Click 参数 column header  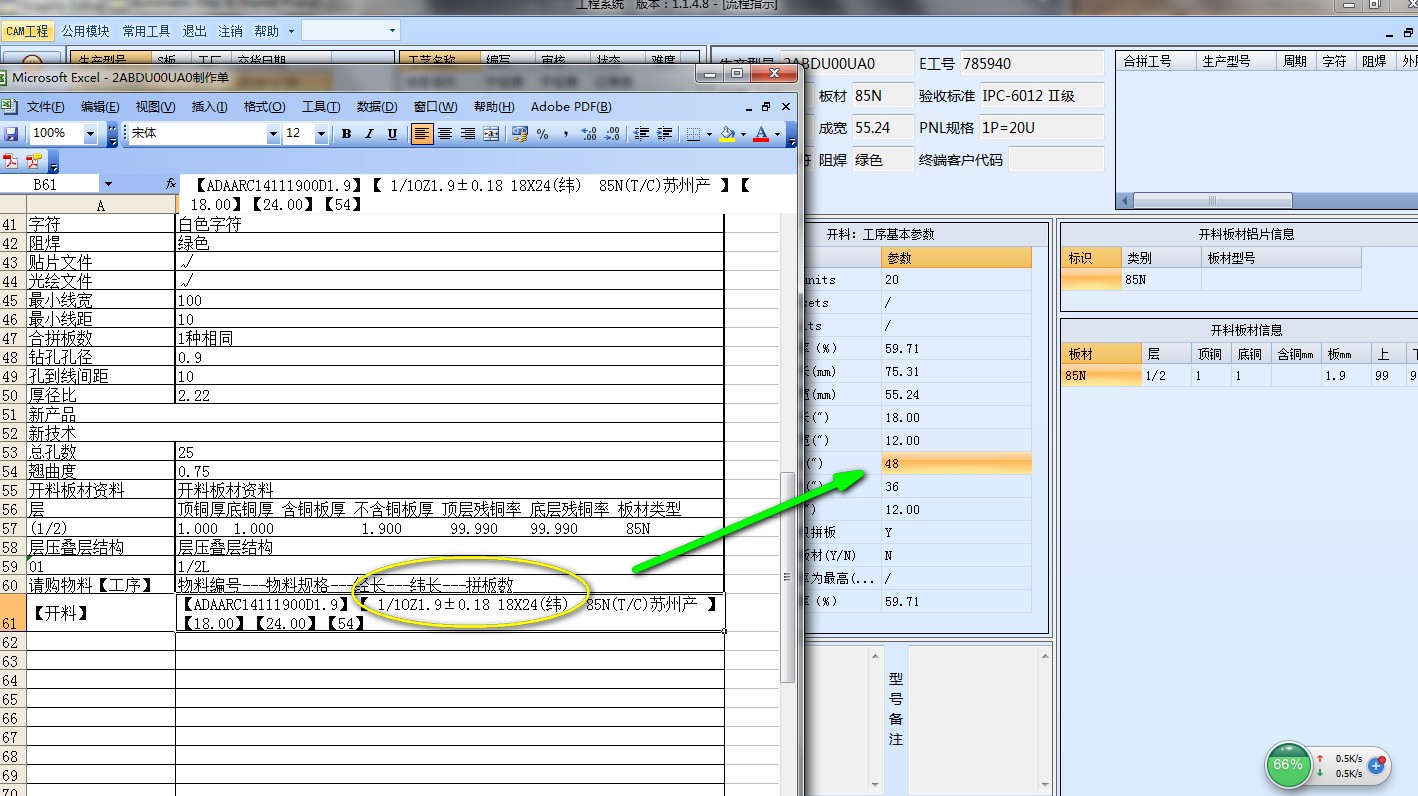pyautogui.click(x=956, y=257)
